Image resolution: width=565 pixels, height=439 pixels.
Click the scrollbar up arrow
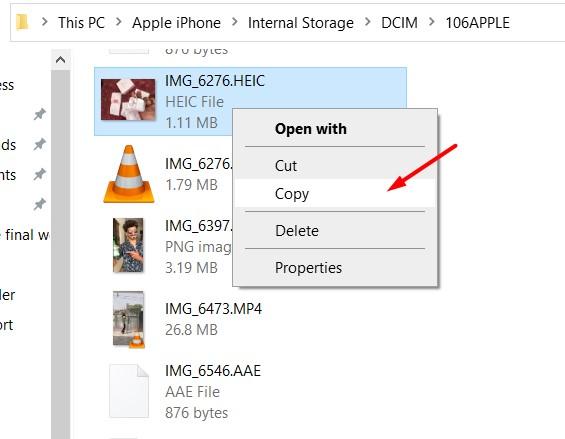point(61,60)
